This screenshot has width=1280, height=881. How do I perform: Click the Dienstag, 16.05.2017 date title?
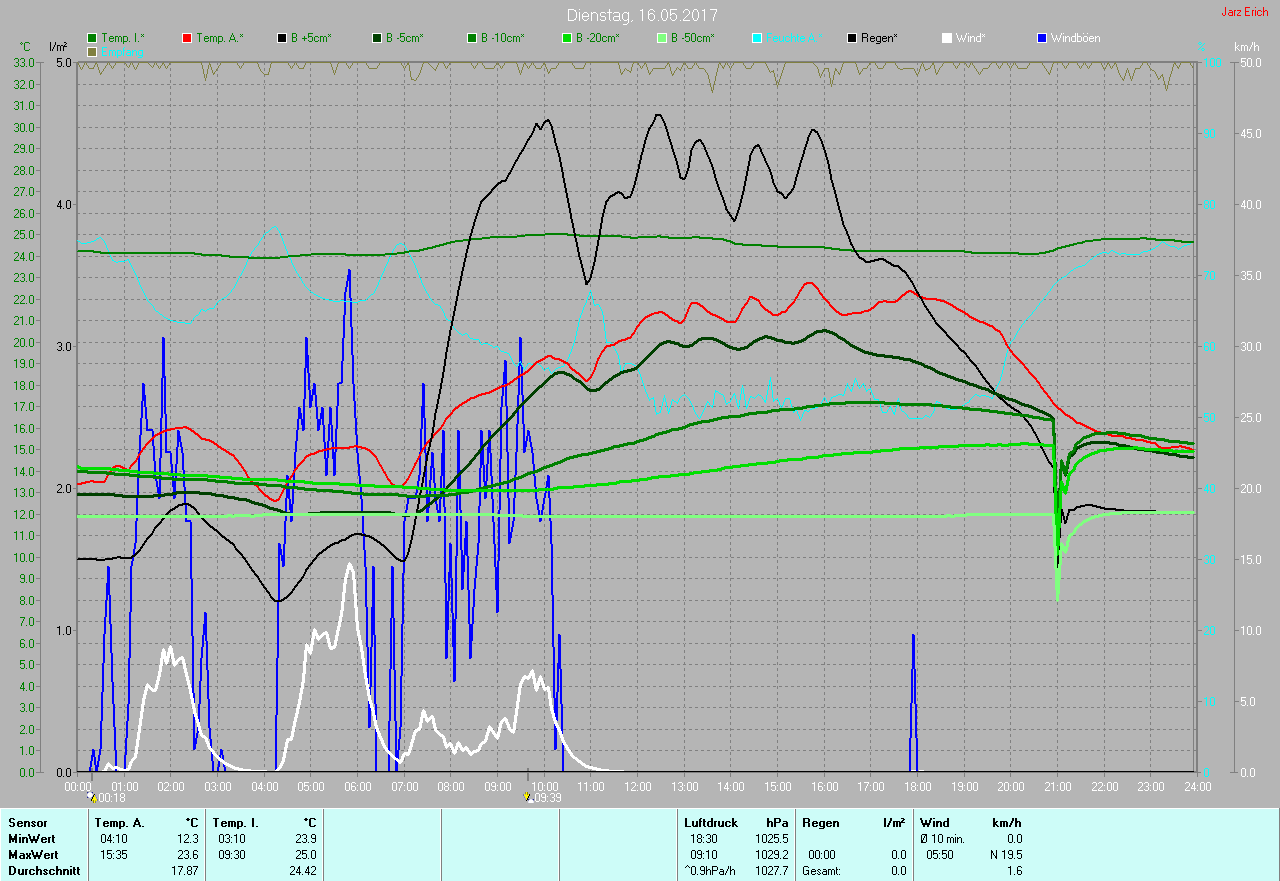pos(641,15)
